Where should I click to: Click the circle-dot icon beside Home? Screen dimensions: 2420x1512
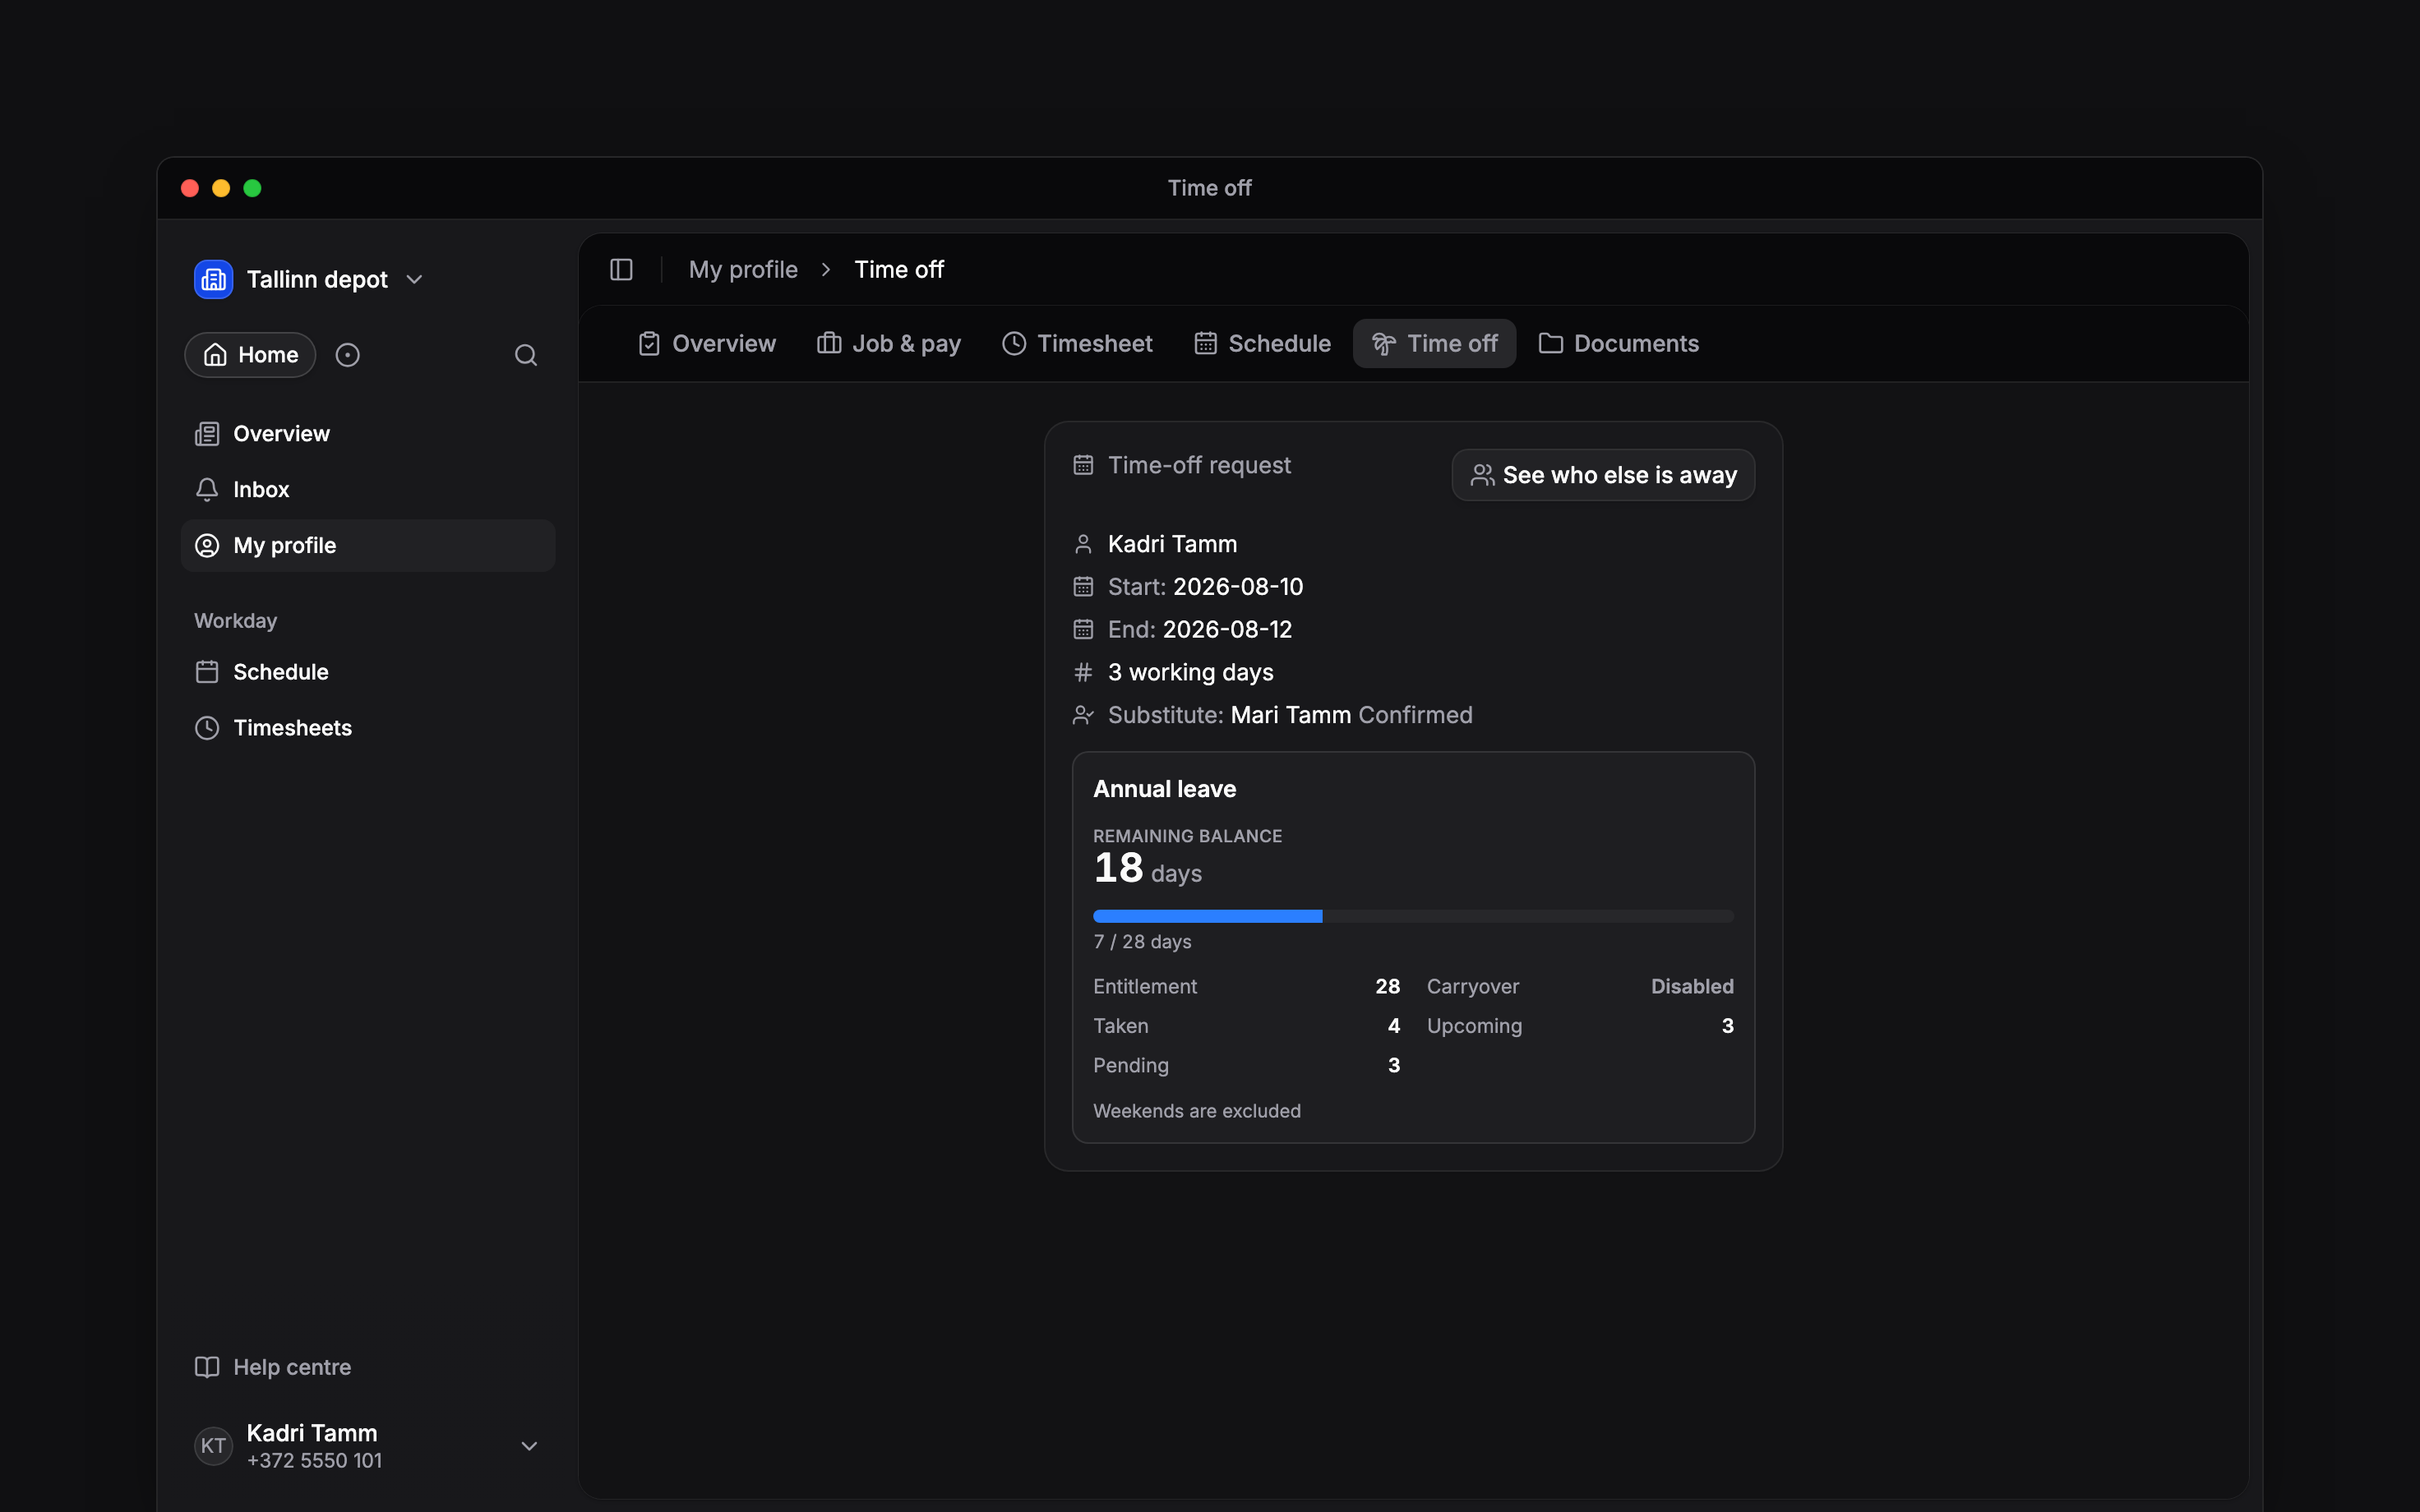[347, 355]
